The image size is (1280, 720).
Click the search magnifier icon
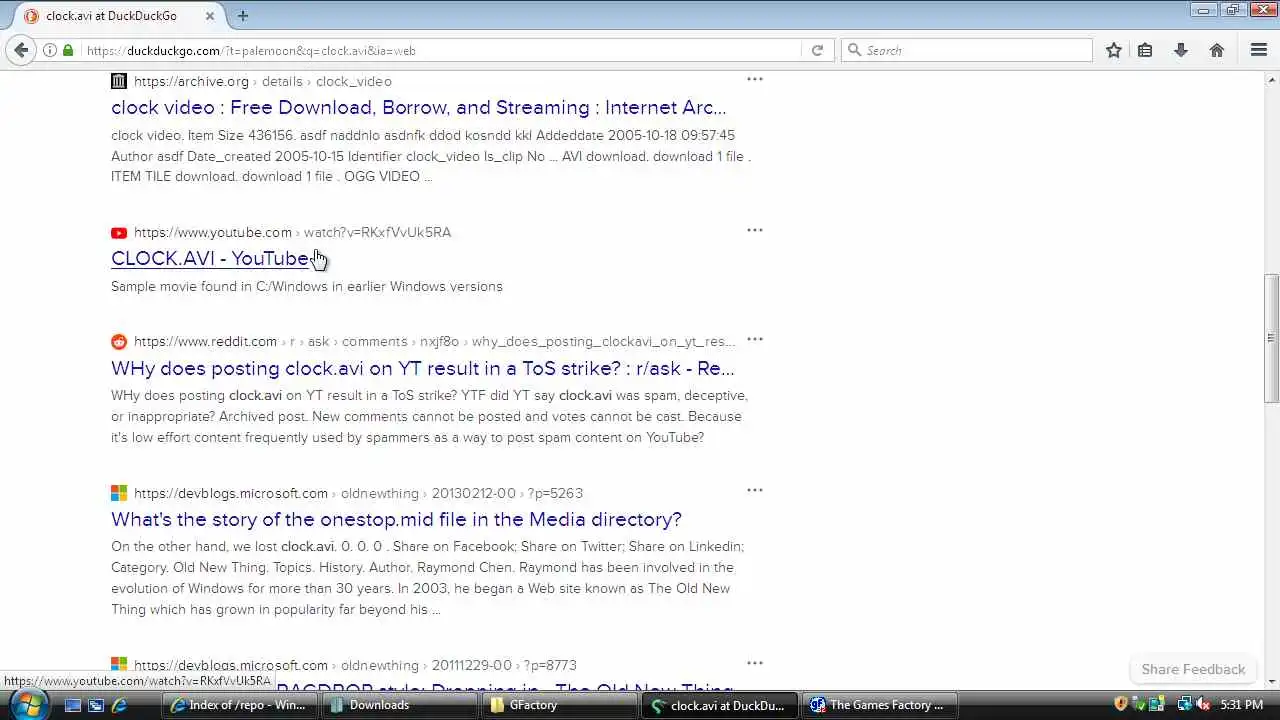coord(854,50)
